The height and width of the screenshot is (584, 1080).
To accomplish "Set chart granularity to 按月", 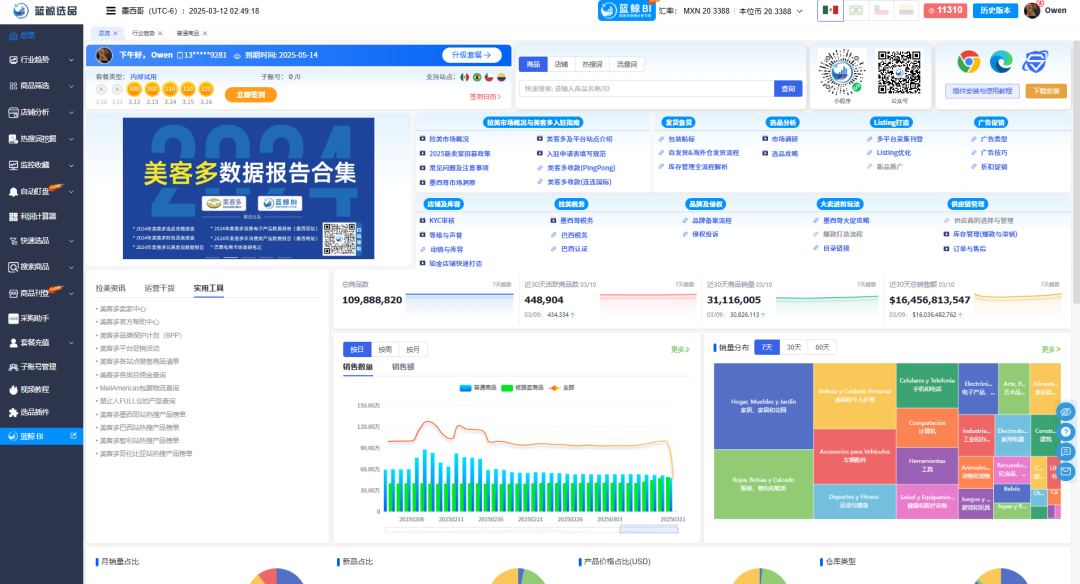I will [413, 350].
